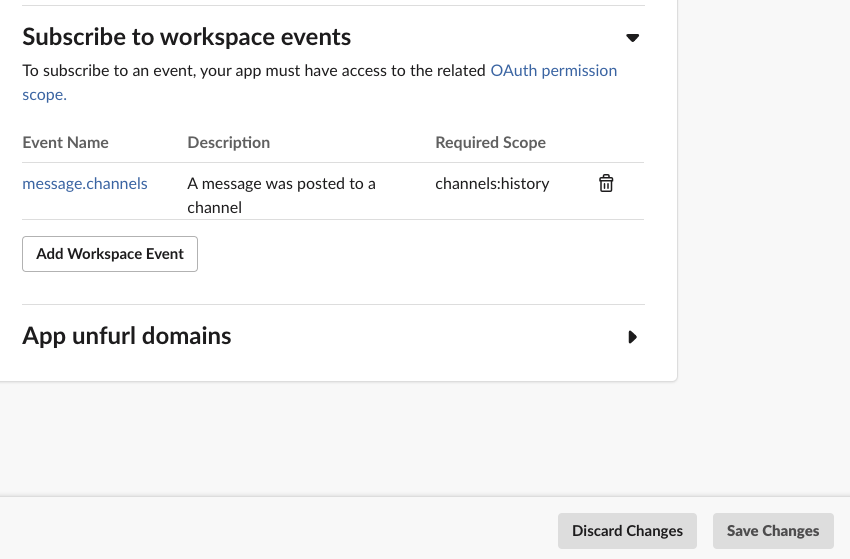
Task: Open the message.channels event link
Action: pos(85,184)
